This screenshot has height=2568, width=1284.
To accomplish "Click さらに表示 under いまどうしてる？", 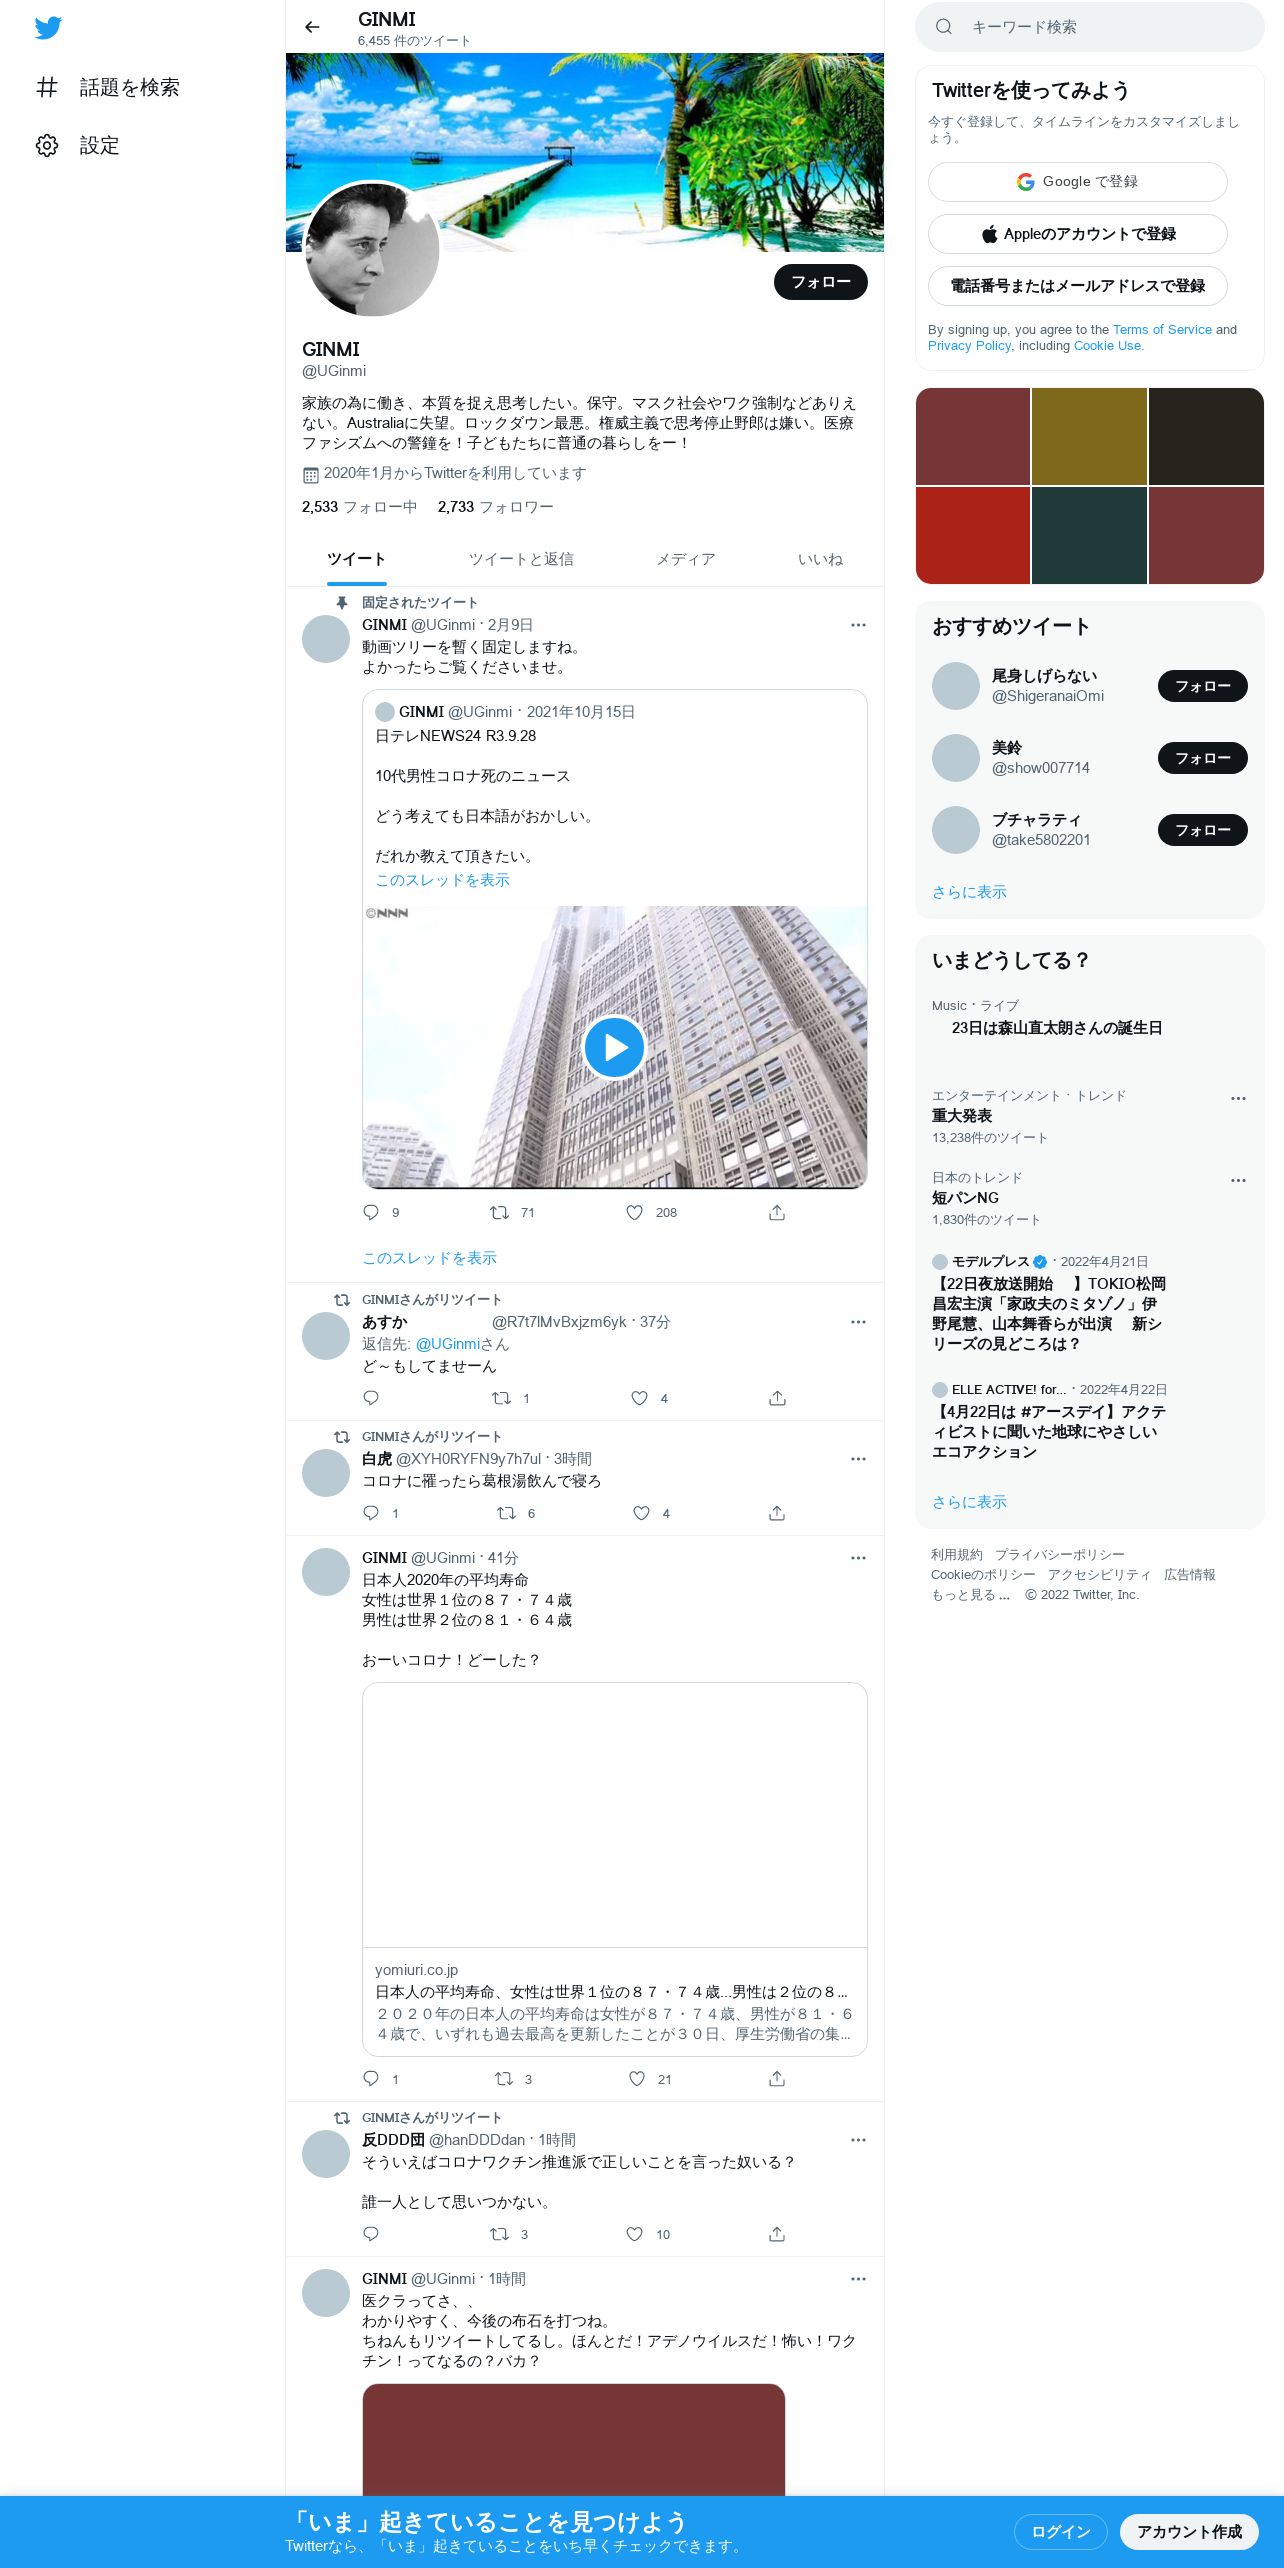I will point(969,1502).
